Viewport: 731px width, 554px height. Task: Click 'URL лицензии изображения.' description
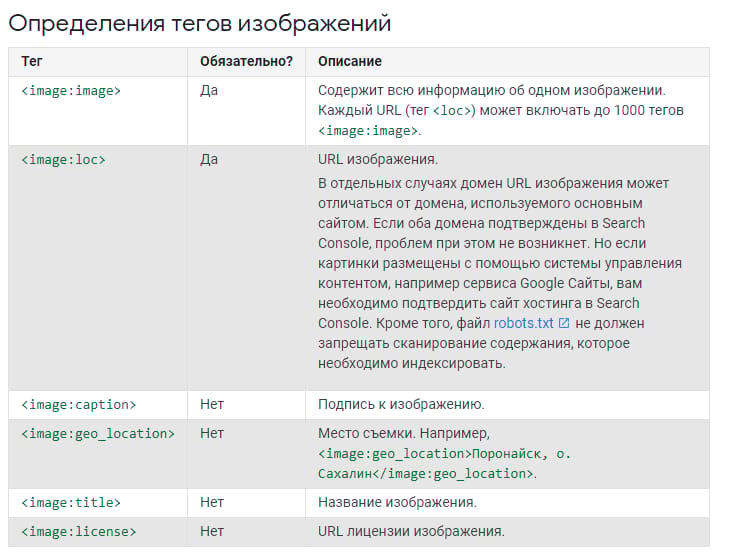coord(411,531)
